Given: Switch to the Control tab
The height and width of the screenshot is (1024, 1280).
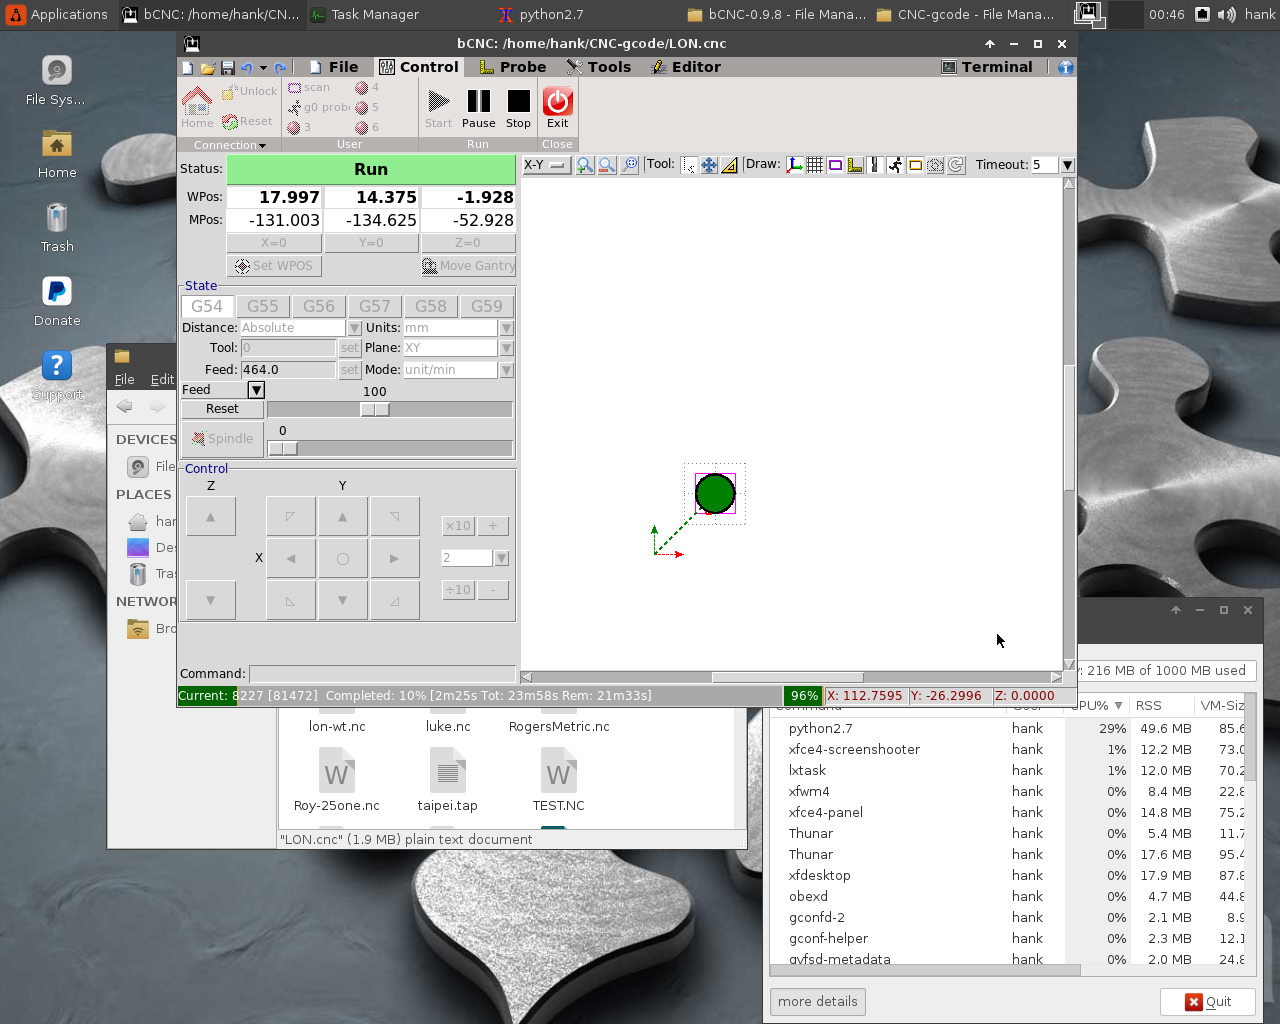Looking at the screenshot, I should tap(419, 67).
